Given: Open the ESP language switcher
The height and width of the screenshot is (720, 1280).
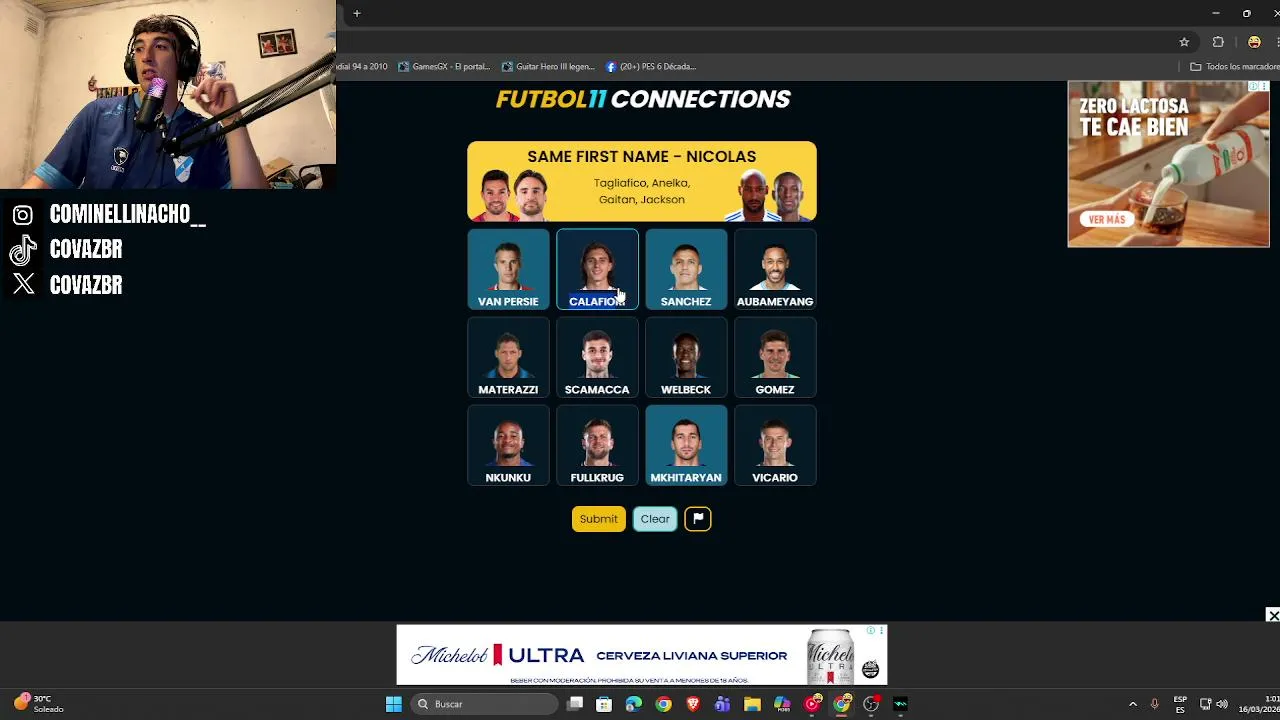Looking at the screenshot, I should pyautogui.click(x=1180, y=704).
